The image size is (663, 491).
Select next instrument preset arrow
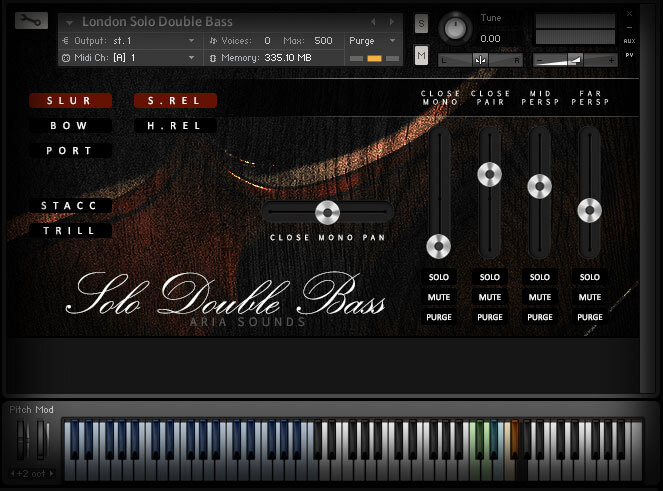(392, 22)
